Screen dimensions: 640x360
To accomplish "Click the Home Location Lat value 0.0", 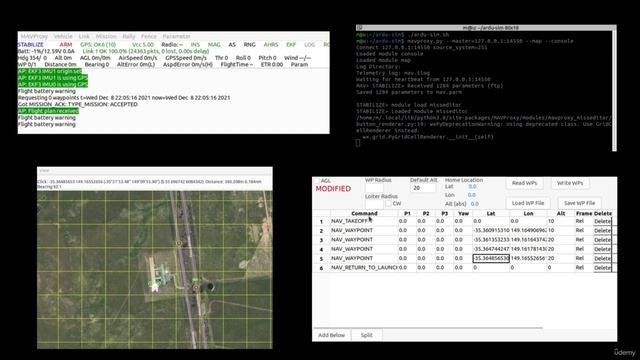I will (x=472, y=187).
